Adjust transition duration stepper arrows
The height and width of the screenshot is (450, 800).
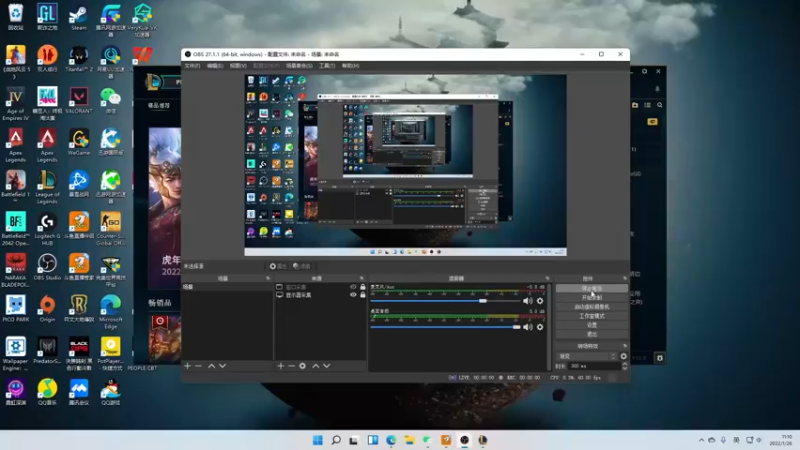pos(624,366)
